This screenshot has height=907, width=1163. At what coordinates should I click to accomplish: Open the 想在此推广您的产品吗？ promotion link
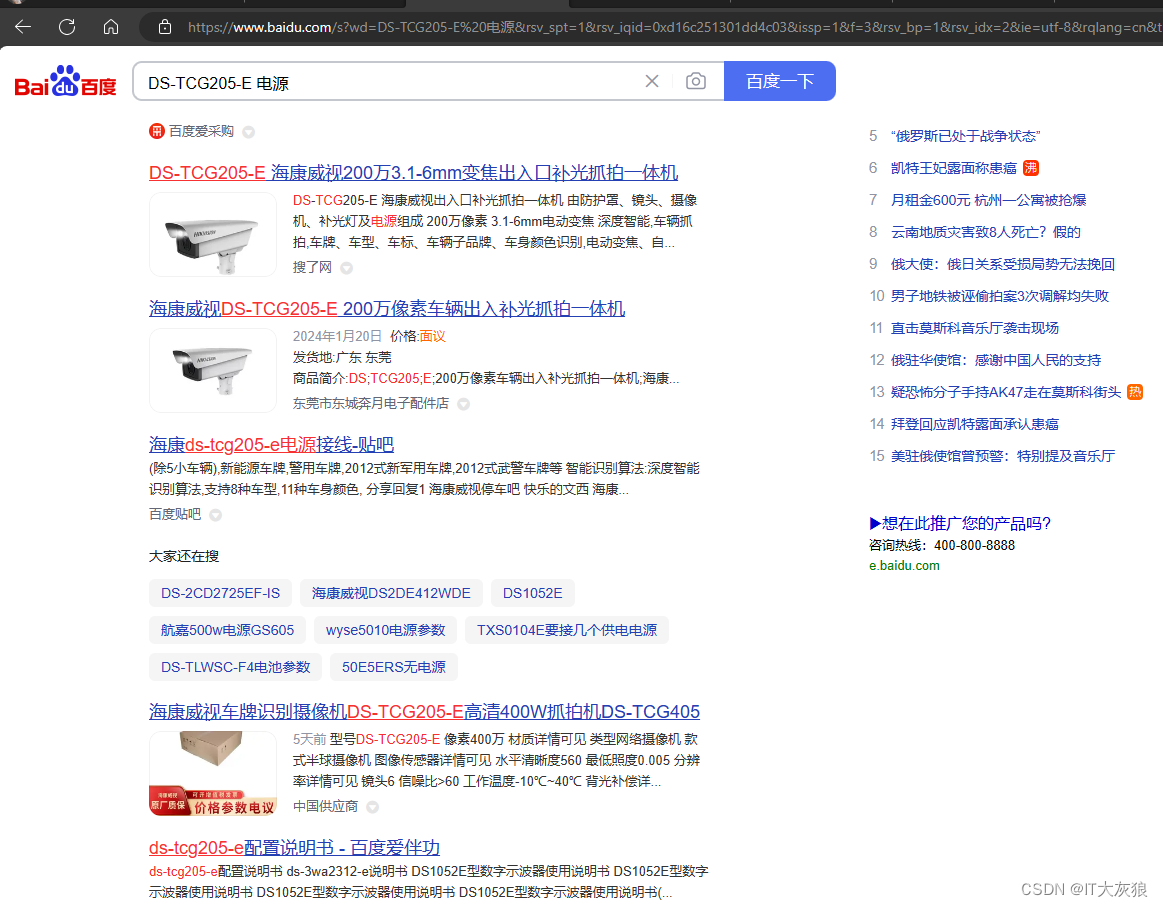tap(960, 524)
